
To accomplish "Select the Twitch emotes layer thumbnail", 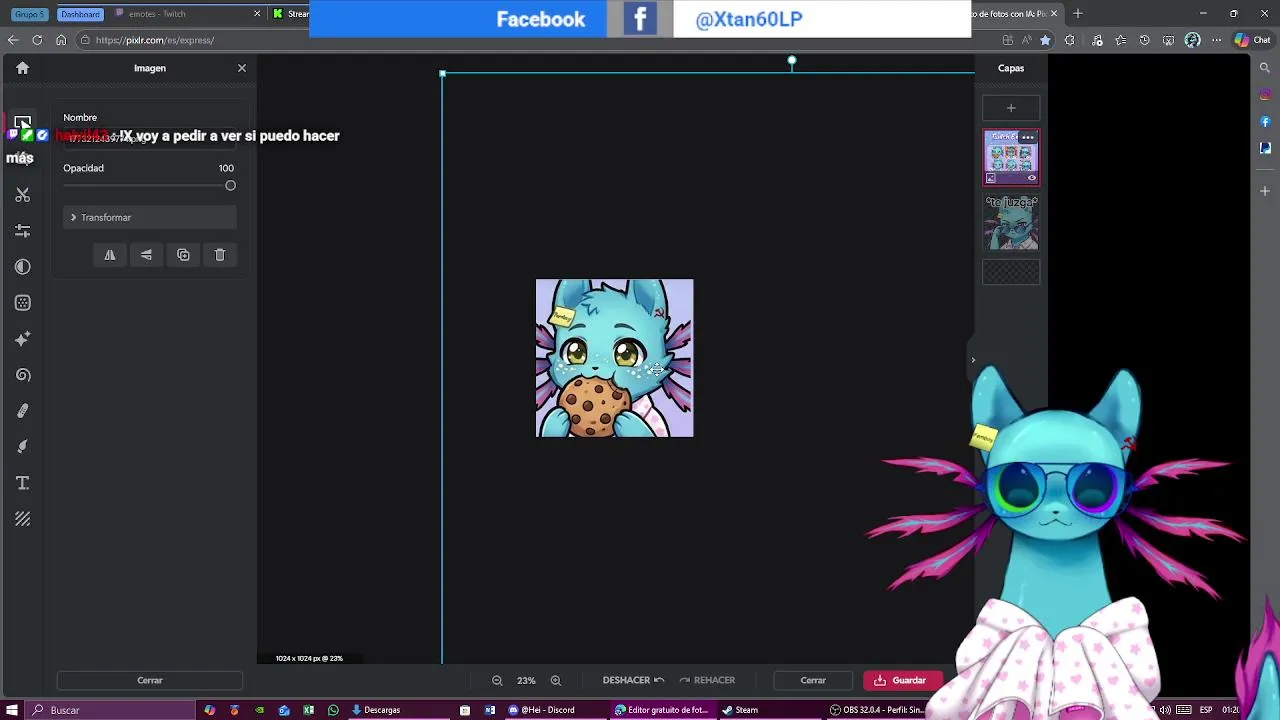I will 1011,158.
